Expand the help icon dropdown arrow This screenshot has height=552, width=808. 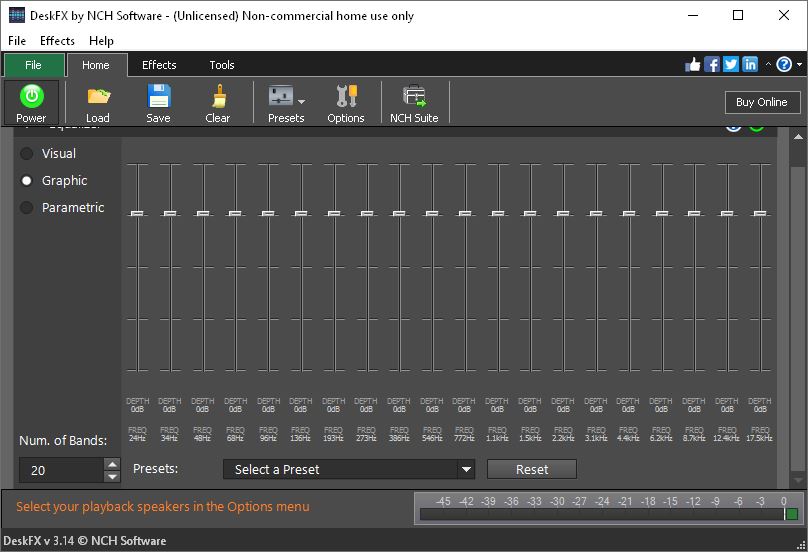(799, 64)
